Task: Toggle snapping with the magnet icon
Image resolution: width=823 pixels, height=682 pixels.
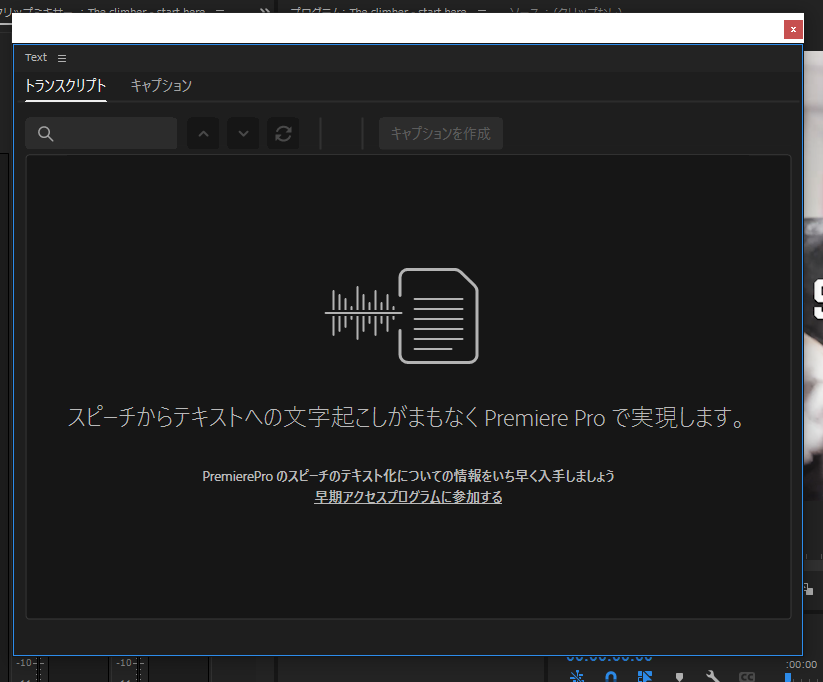Action: [x=610, y=676]
